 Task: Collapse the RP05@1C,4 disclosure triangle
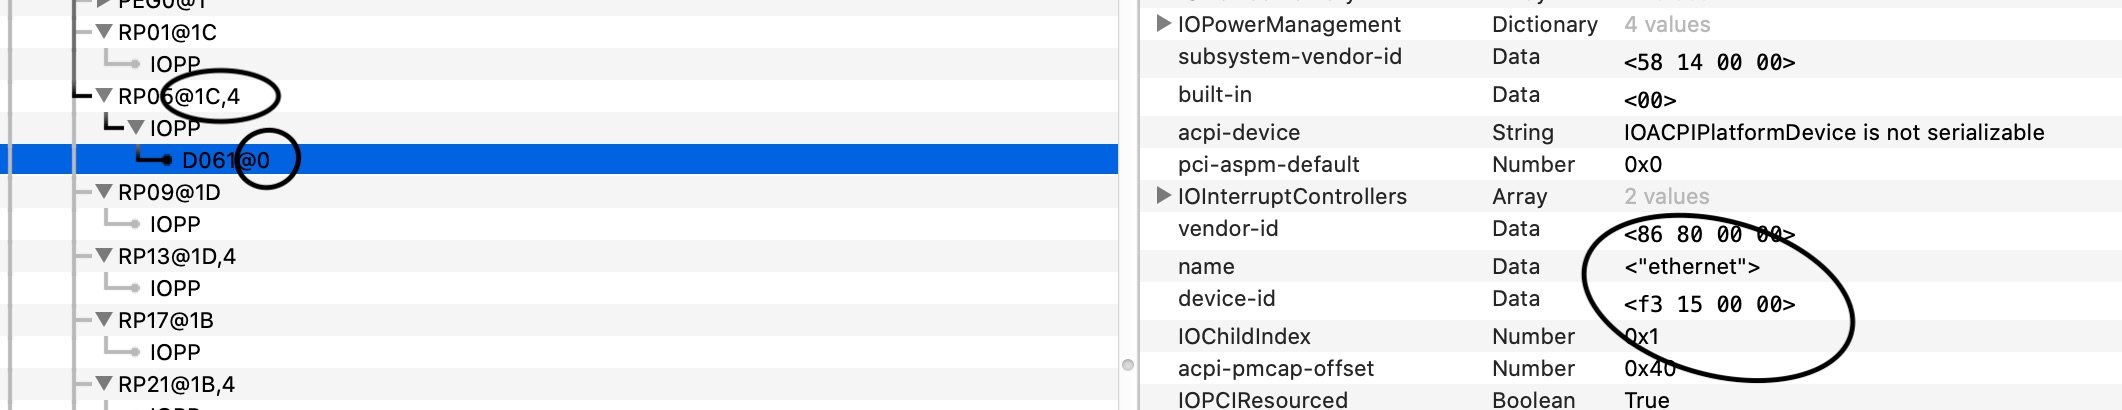click(x=104, y=96)
